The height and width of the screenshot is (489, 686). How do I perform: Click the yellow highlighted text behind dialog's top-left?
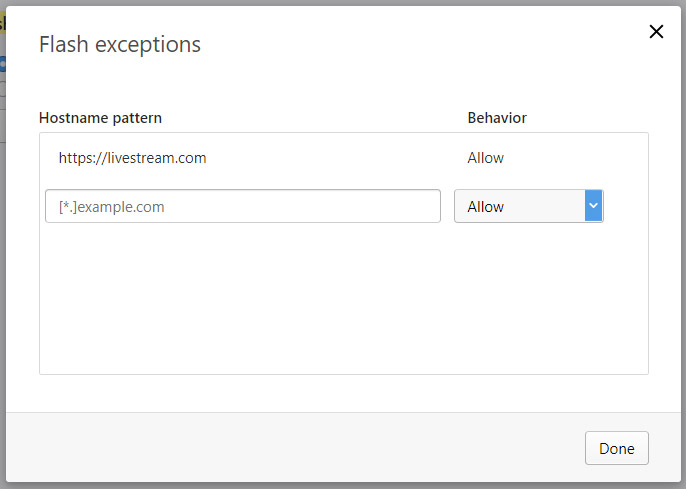2,23
